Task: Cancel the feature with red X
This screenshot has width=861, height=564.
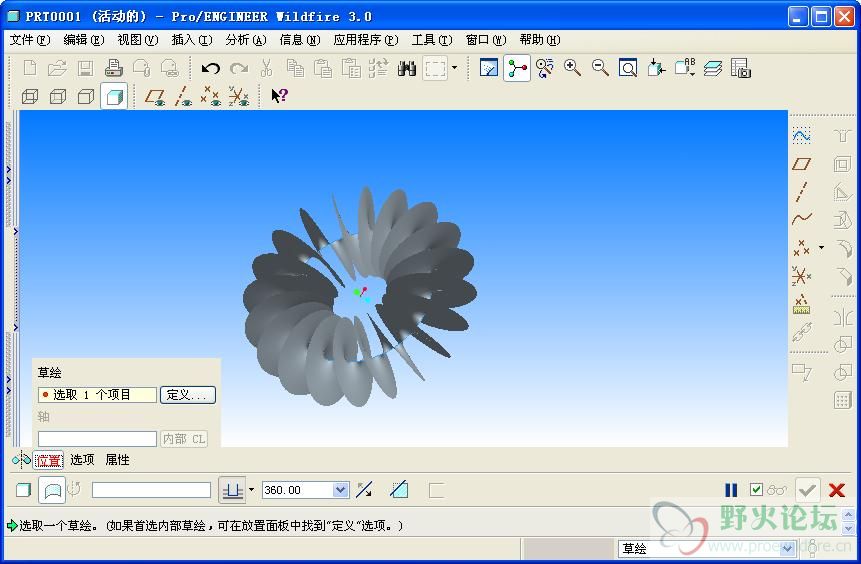Action: [x=837, y=490]
